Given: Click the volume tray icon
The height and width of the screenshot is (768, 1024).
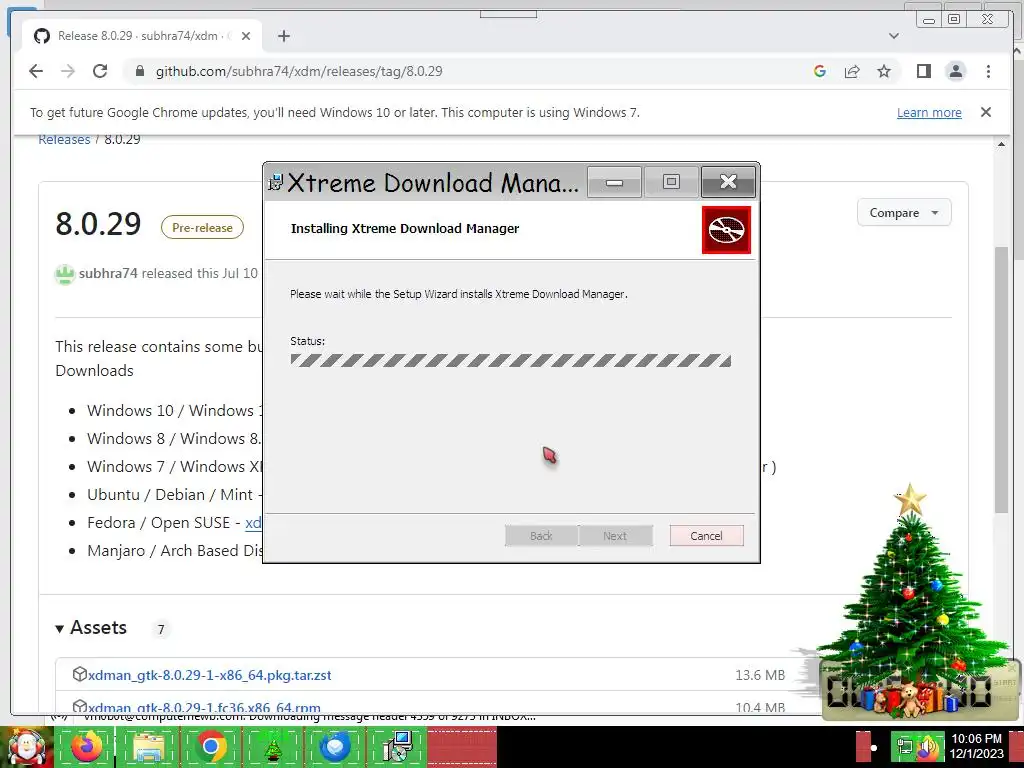Looking at the screenshot, I should 928,748.
